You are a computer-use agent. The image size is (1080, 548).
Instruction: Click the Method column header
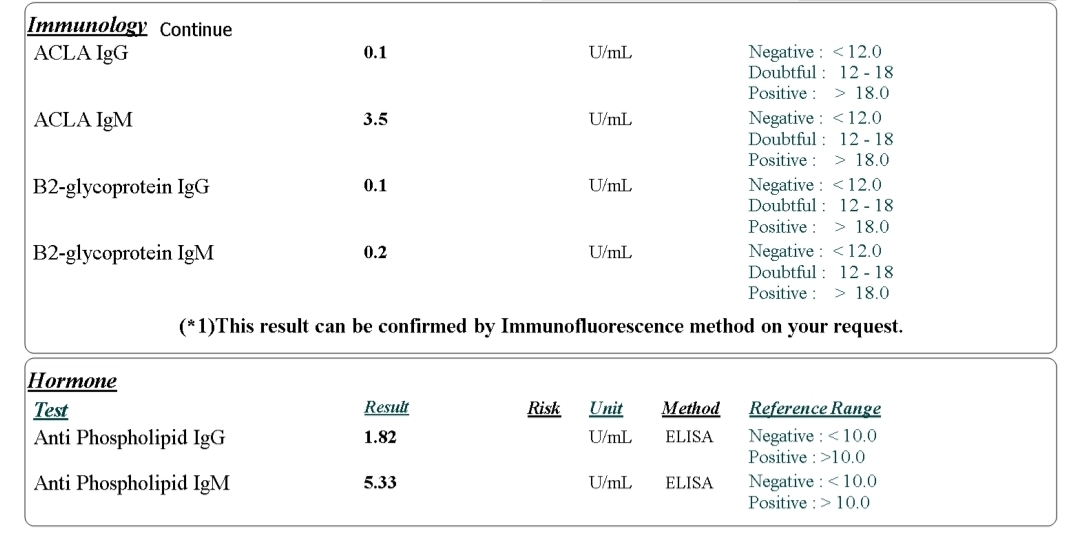tap(691, 408)
